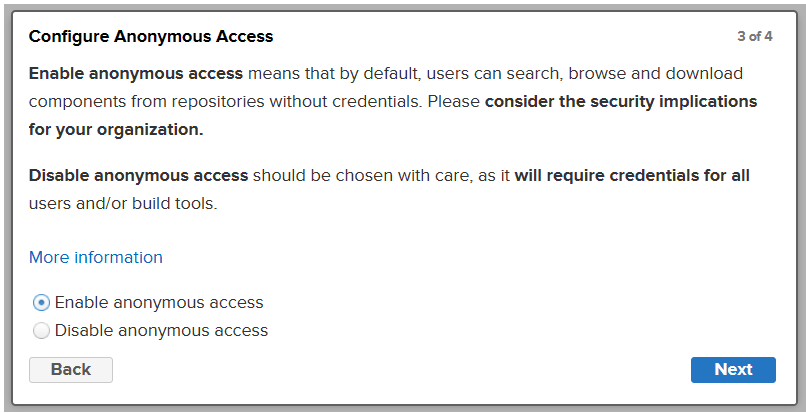The width and height of the screenshot is (806, 413).
Task: Select the Disable anonymous access radio button
Action: tap(42, 330)
